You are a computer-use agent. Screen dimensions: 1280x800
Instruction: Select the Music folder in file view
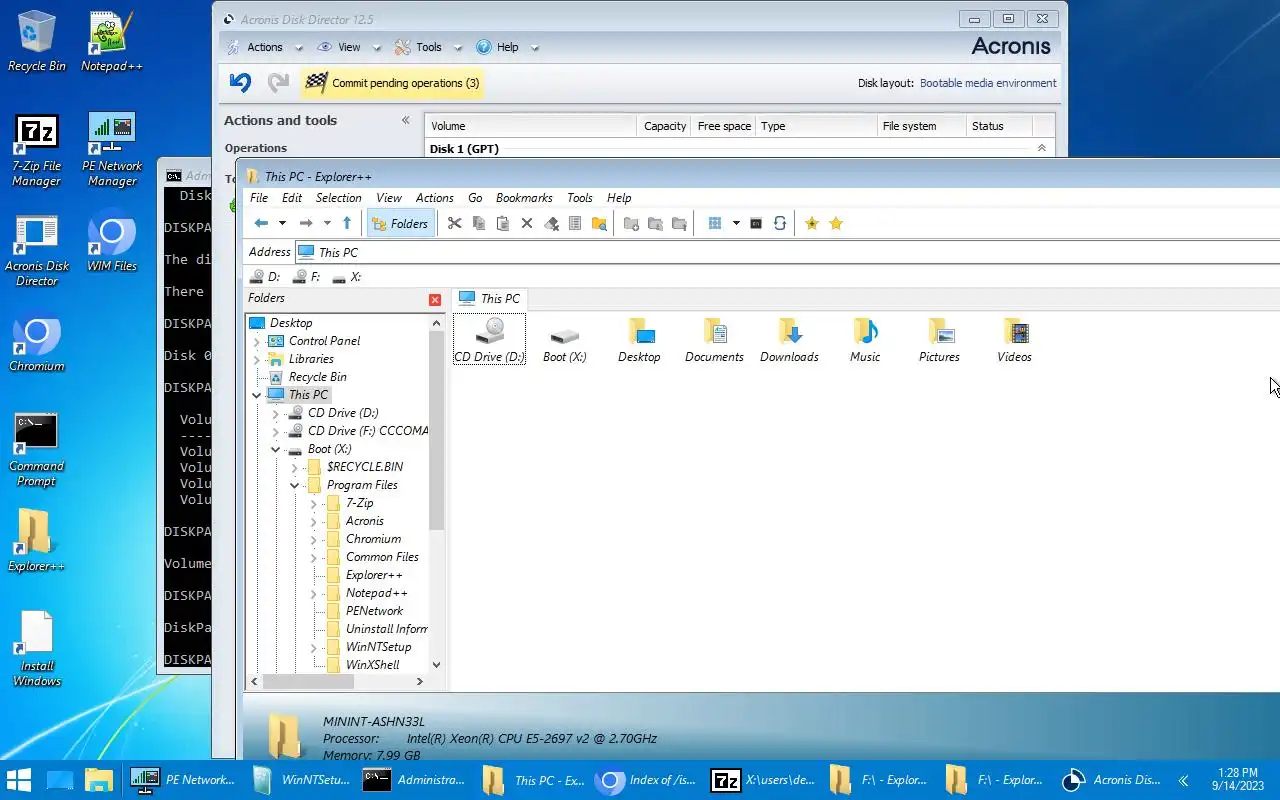tap(865, 340)
